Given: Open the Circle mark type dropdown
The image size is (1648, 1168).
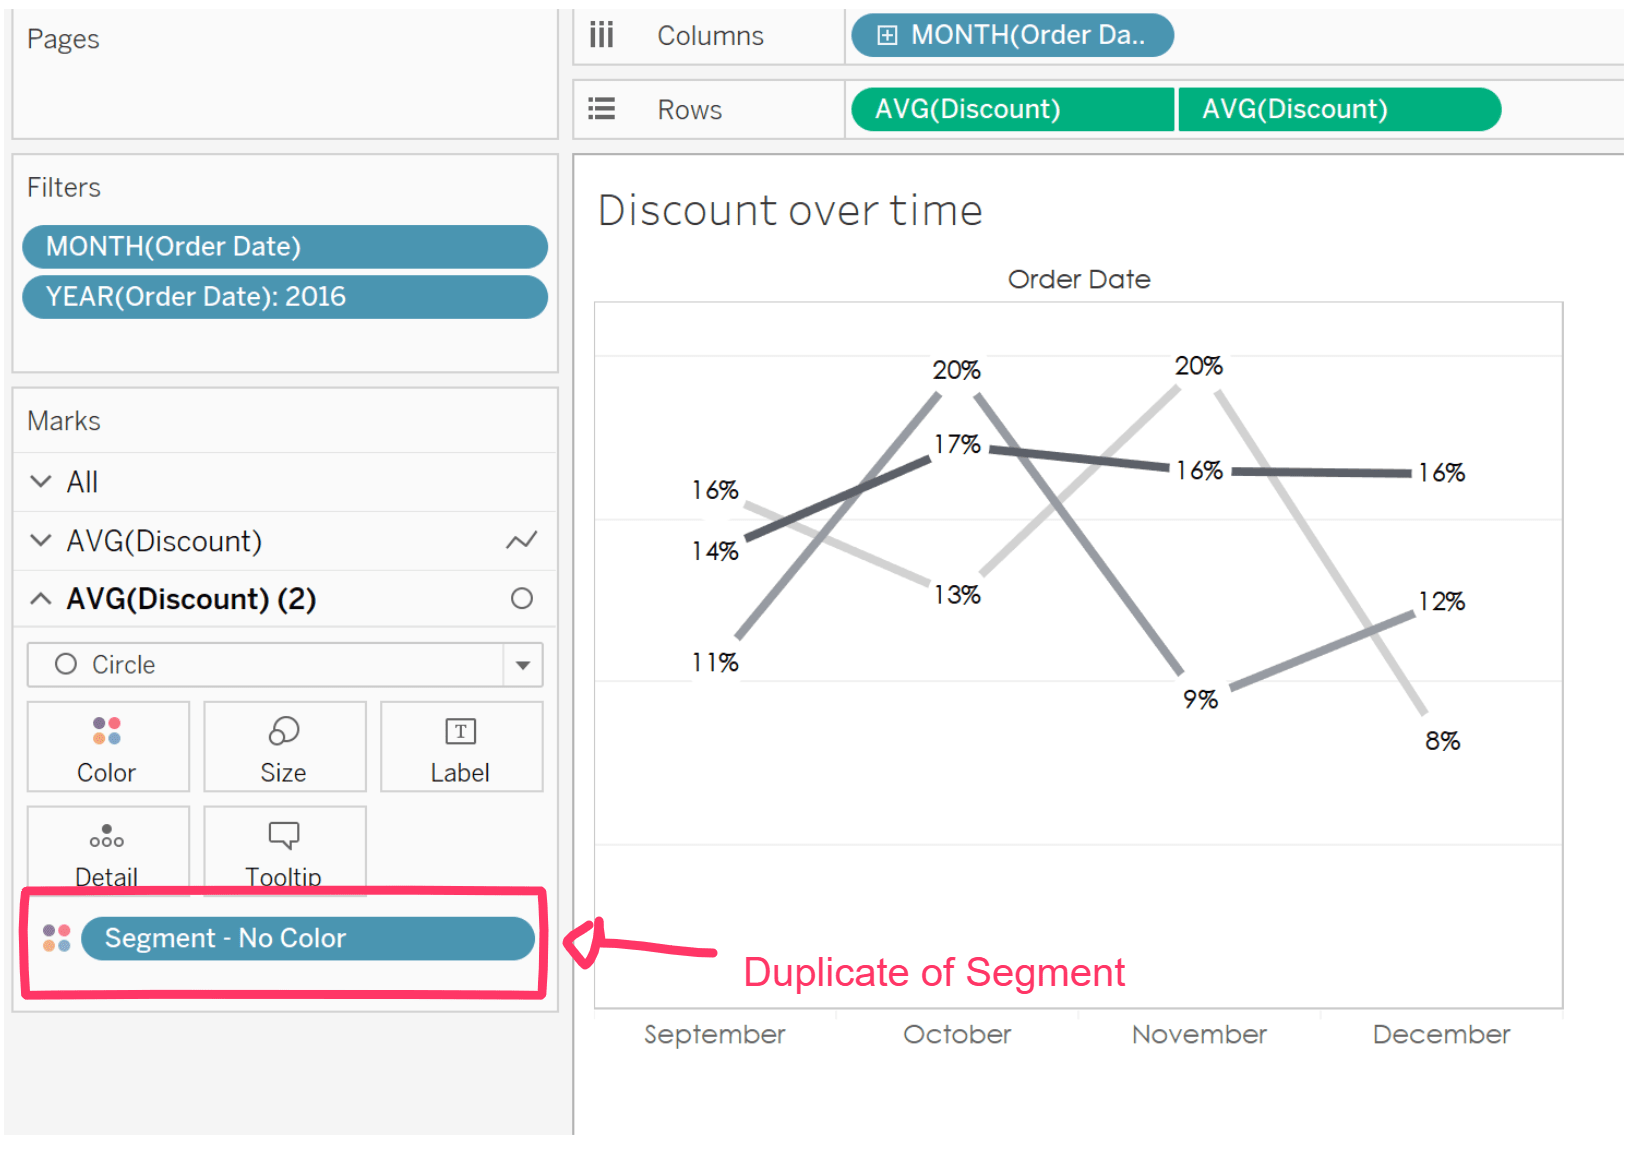Looking at the screenshot, I should coord(523,664).
